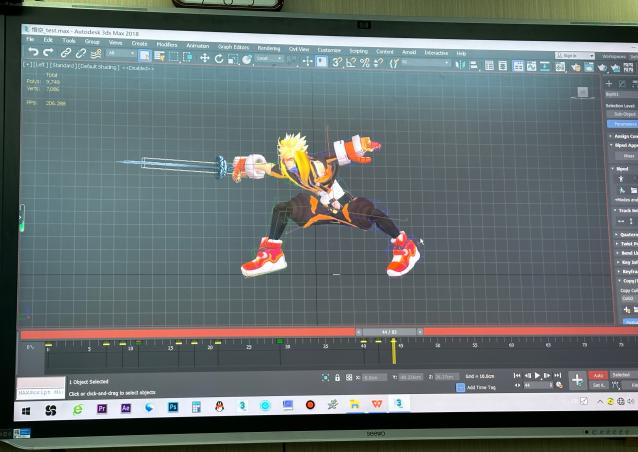Activate the Select and Scale tool
Image resolution: width=638 pixels, height=452 pixels.
click(233, 59)
